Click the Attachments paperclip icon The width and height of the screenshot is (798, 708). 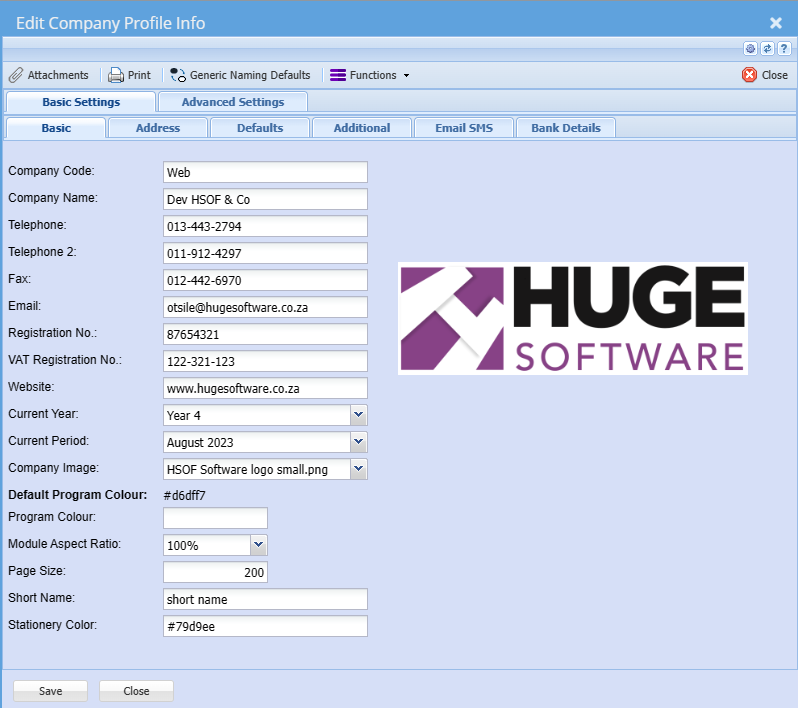16,75
